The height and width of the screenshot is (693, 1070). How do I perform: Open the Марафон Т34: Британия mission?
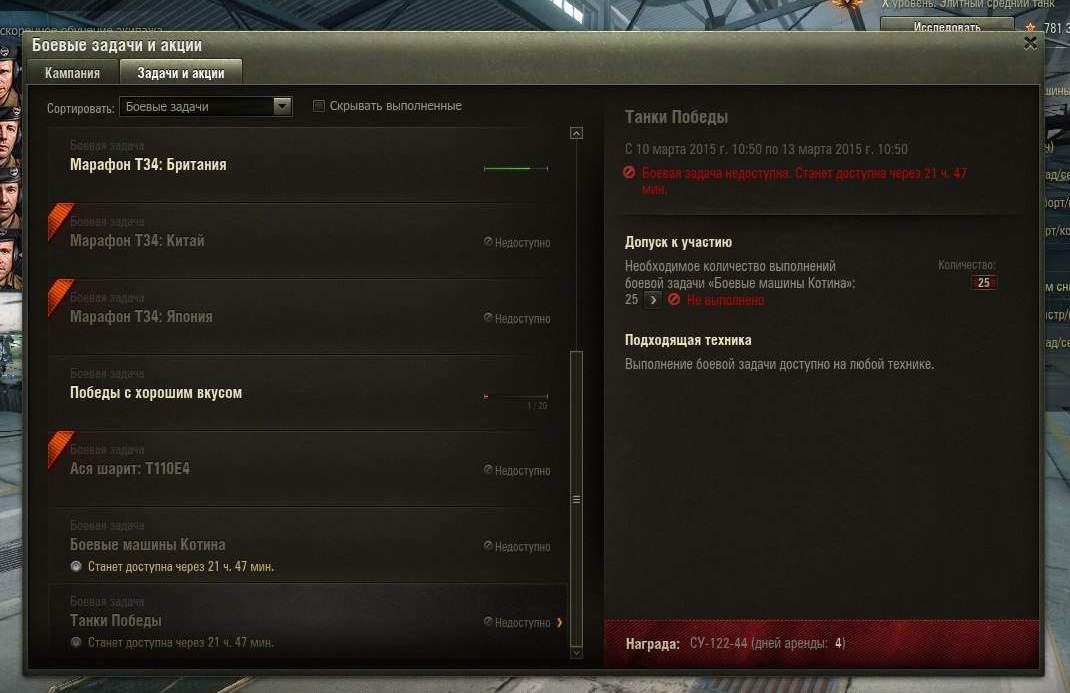[x=308, y=164]
